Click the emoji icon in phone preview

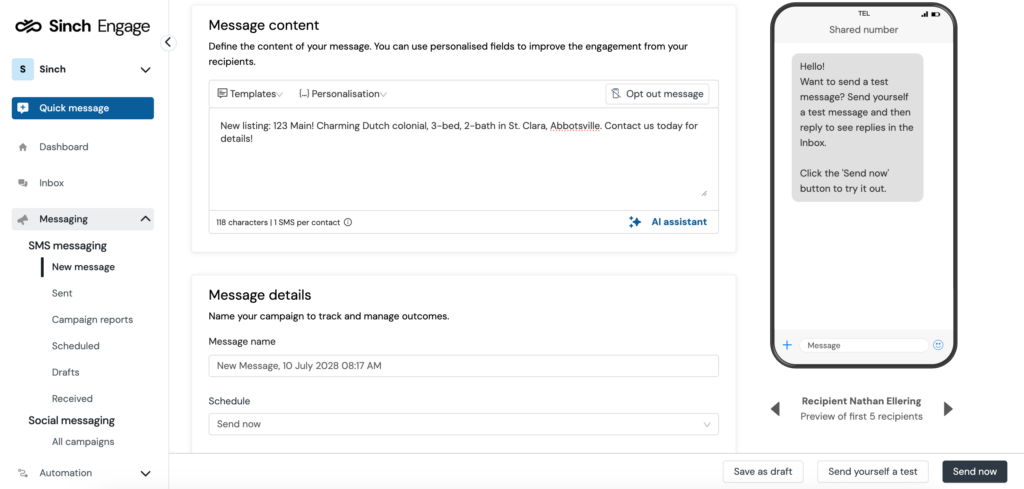938,345
